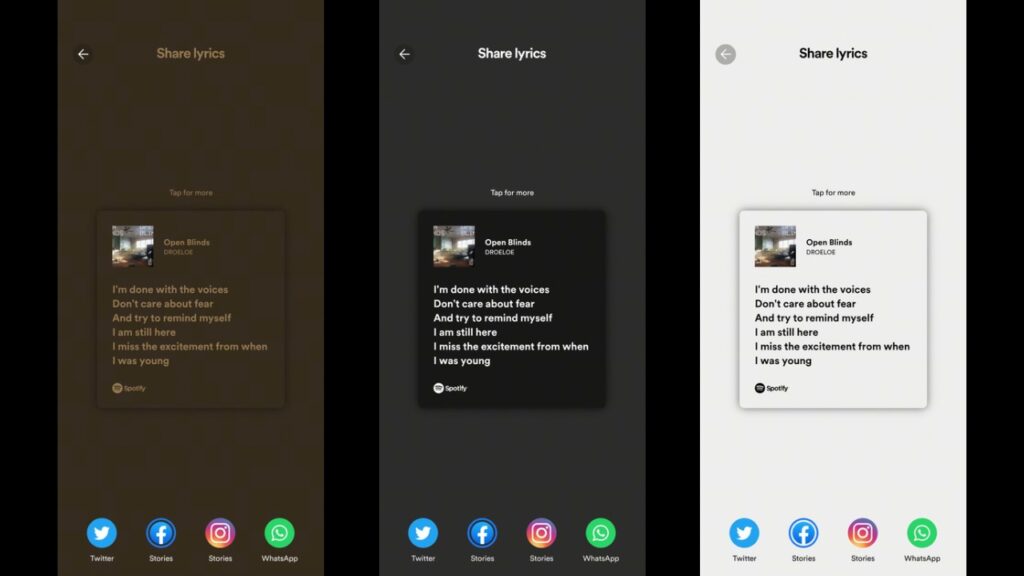Click the back arrow on the white screen
The height and width of the screenshot is (576, 1024).
(725, 54)
